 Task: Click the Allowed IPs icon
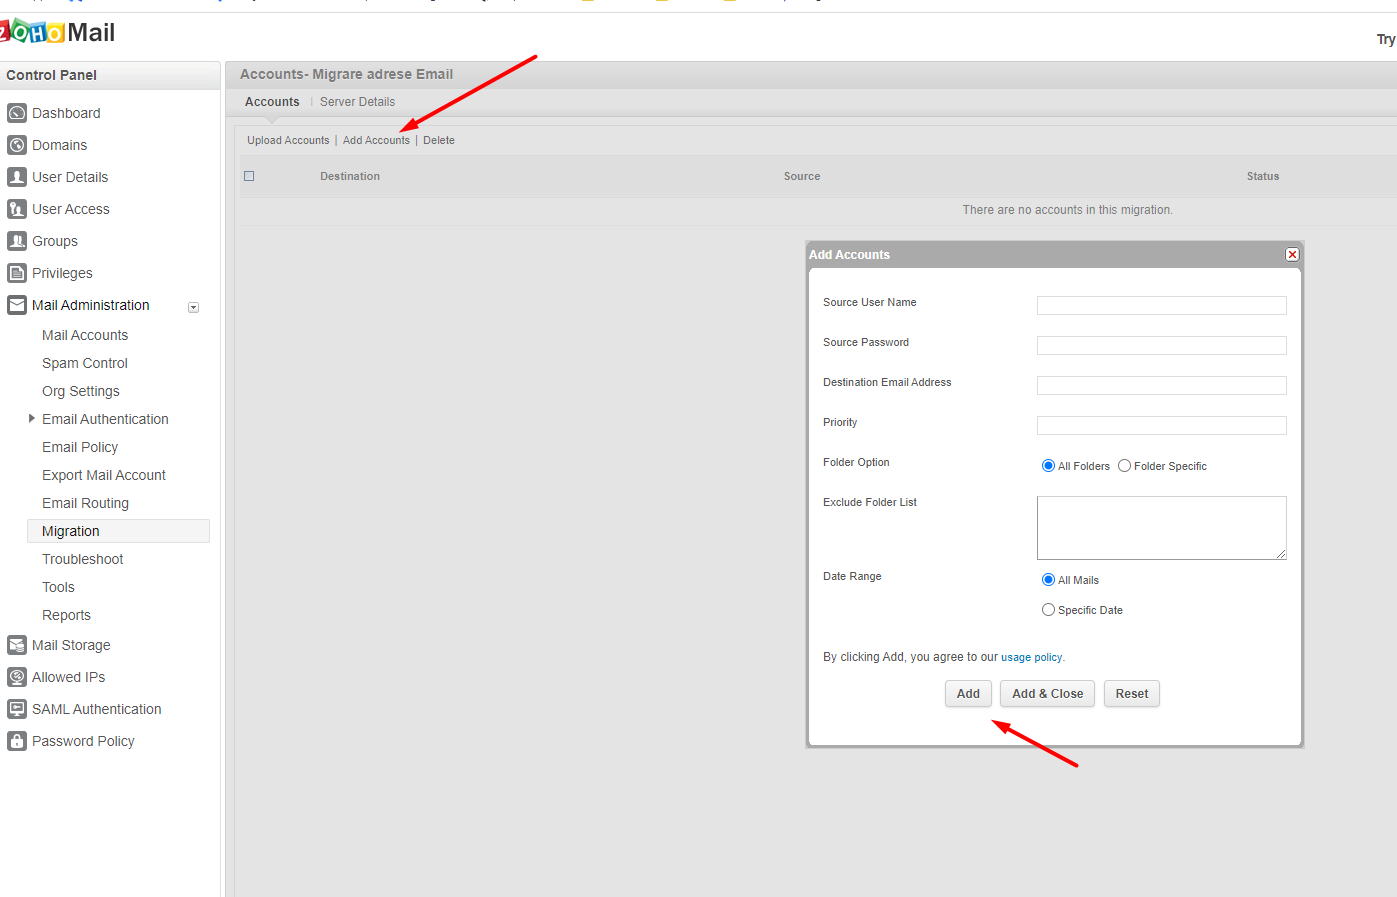16,677
